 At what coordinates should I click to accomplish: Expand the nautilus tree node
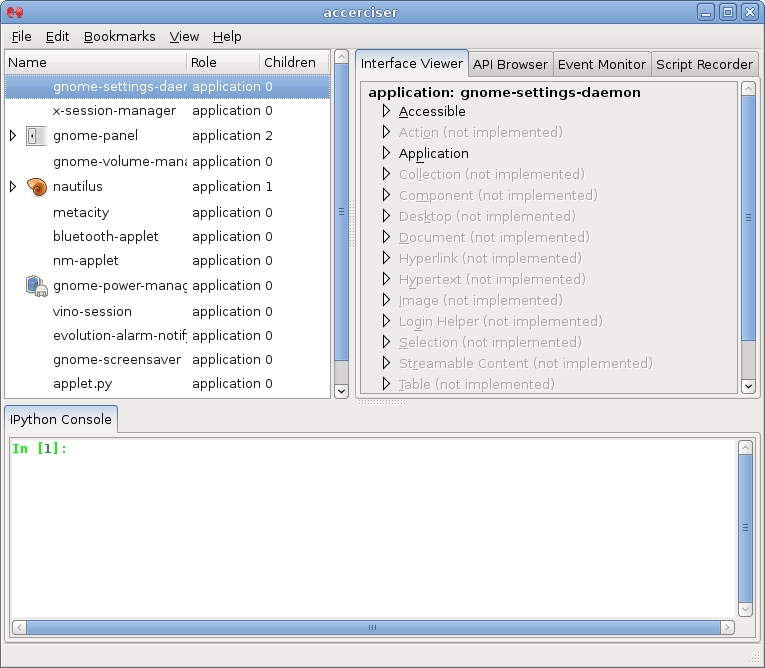point(13,187)
